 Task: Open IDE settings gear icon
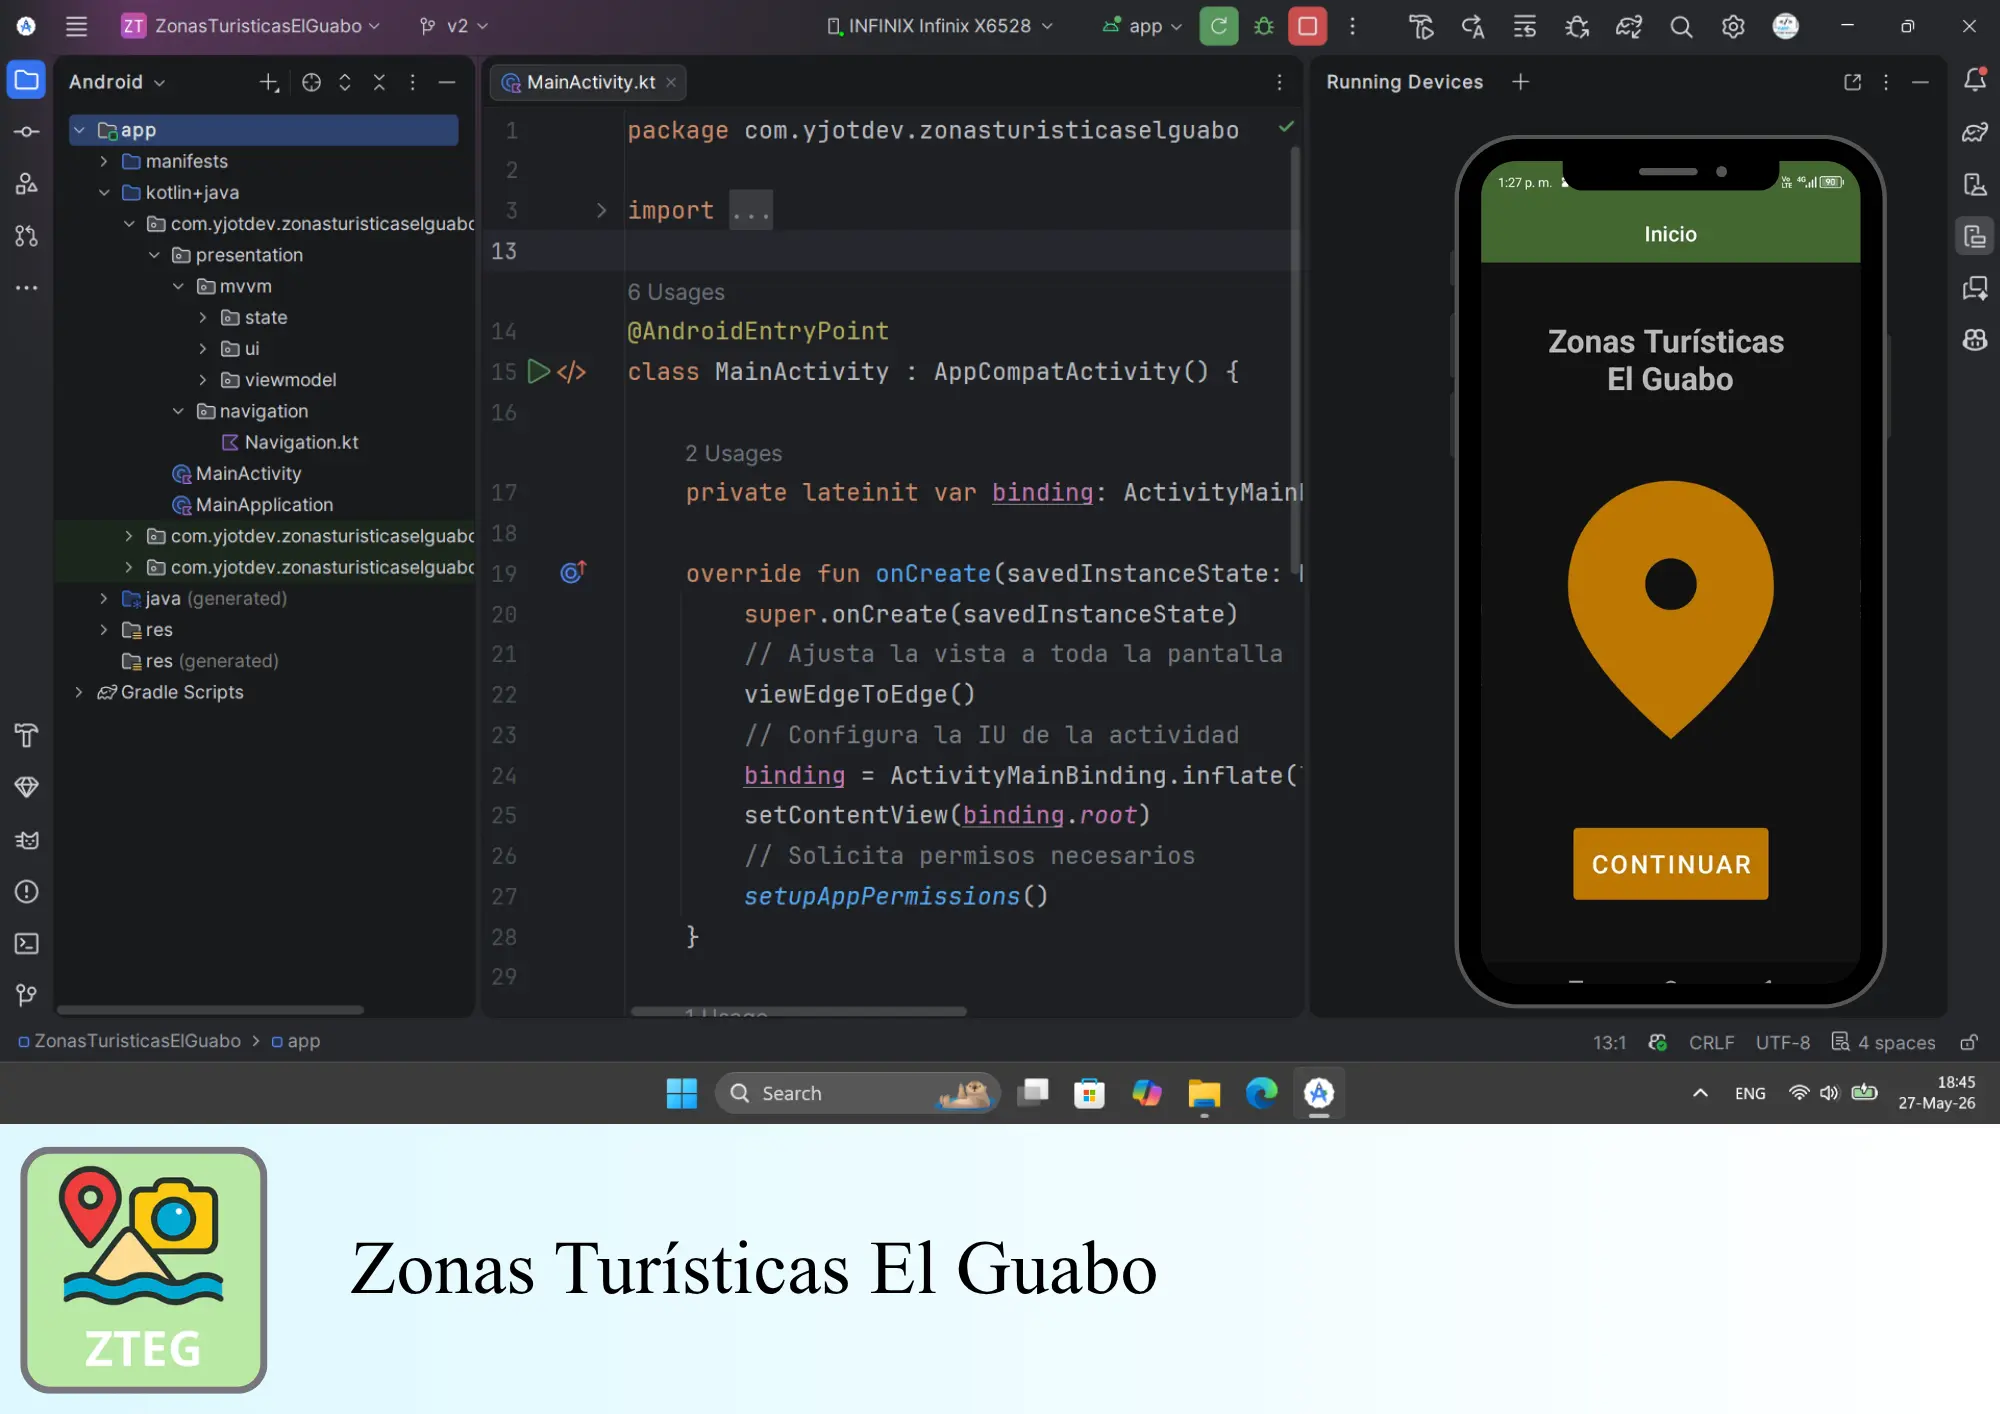[x=1733, y=27]
